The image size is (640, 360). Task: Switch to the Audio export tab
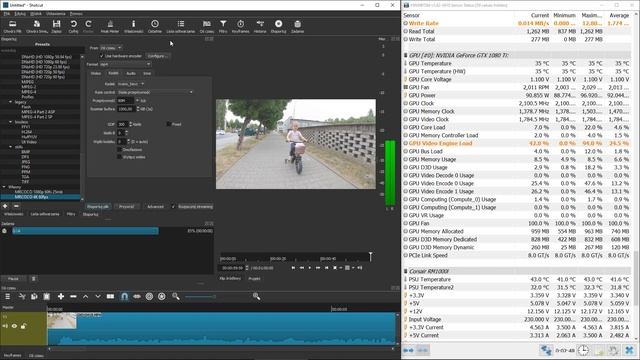[131, 73]
